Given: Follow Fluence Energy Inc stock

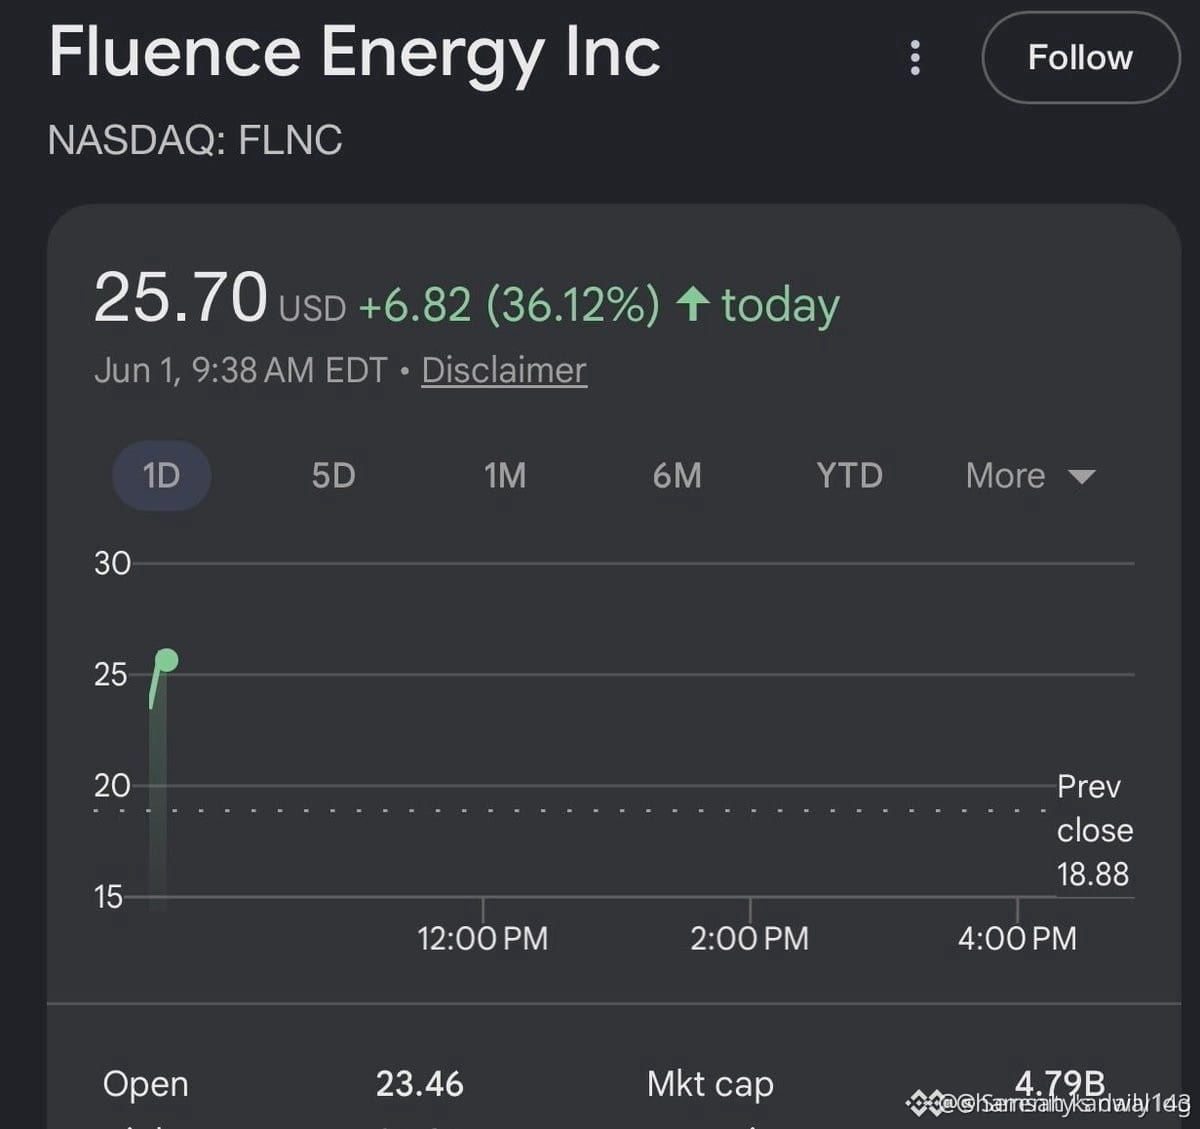Looking at the screenshot, I should pos(1080,58).
